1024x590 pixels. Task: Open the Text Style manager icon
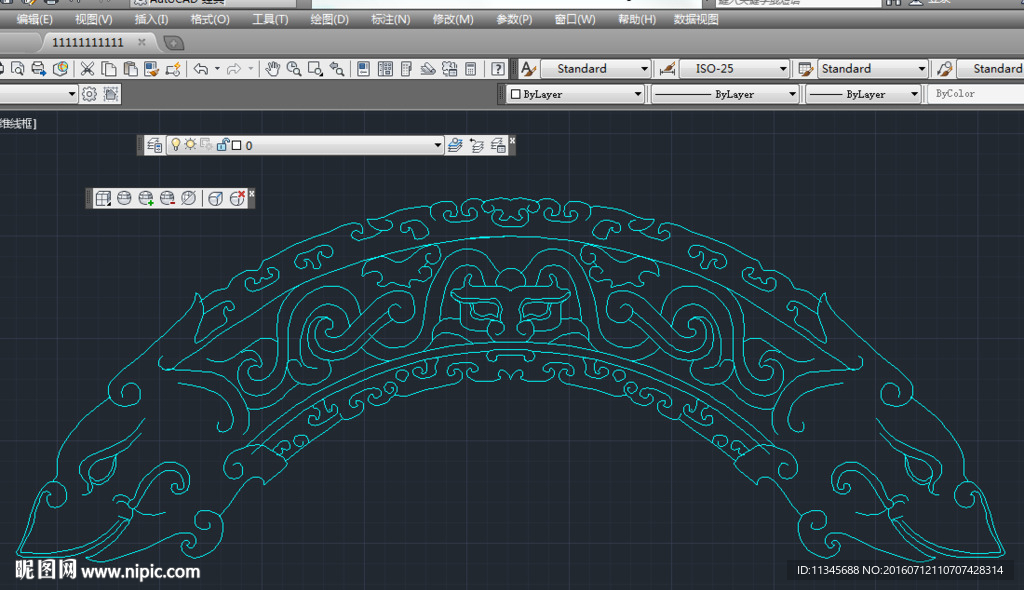pyautogui.click(x=528, y=69)
